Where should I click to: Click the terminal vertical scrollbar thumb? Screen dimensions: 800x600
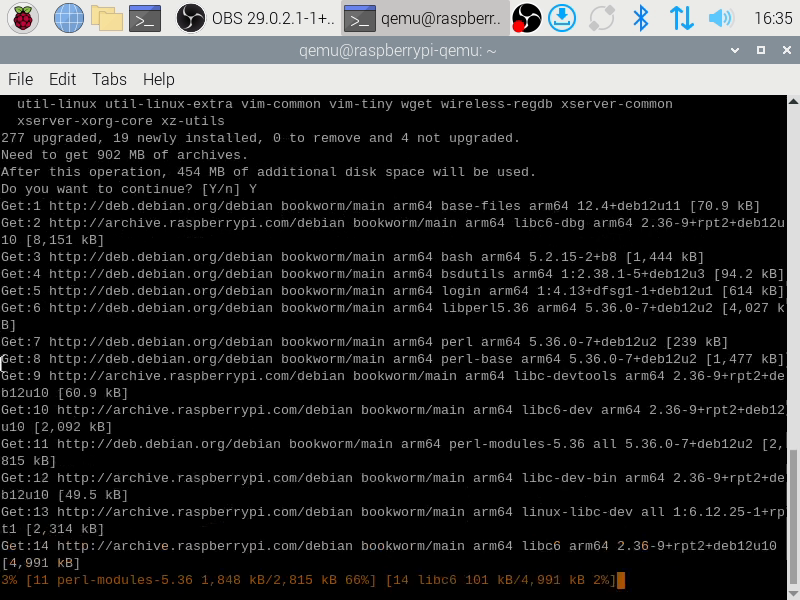(x=793, y=515)
